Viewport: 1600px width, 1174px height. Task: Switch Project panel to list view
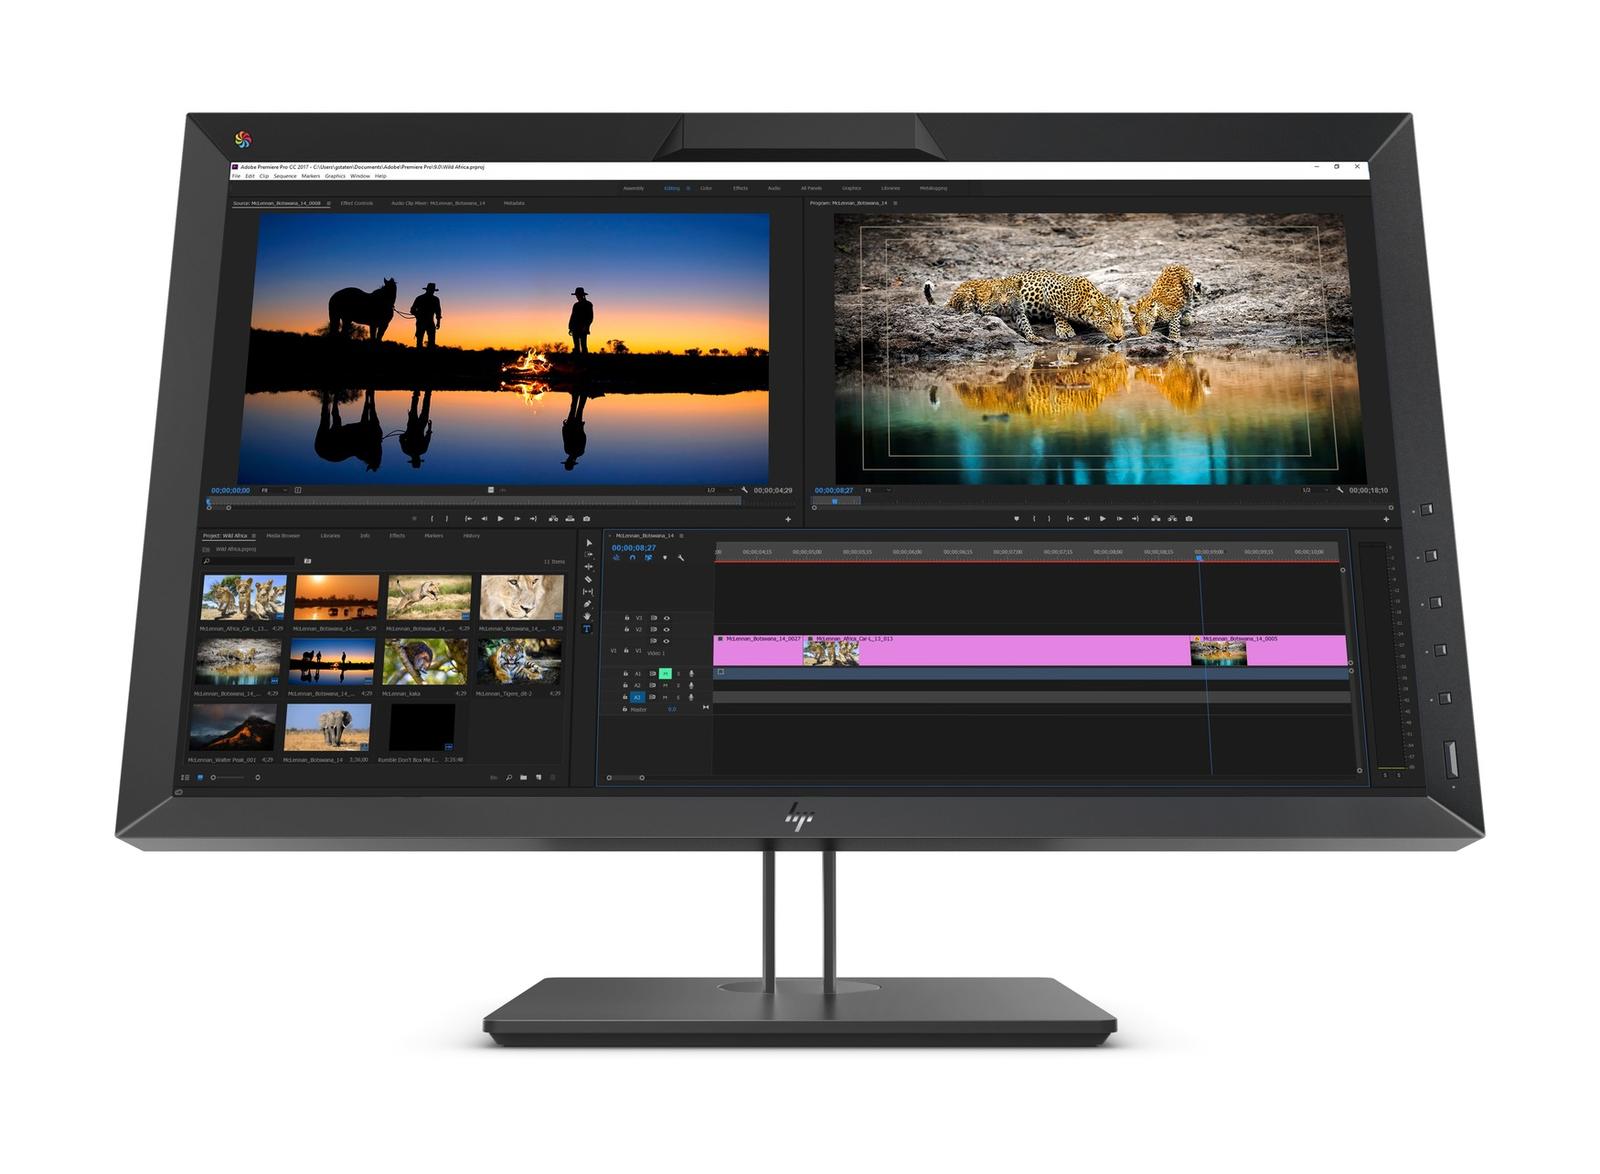186,777
